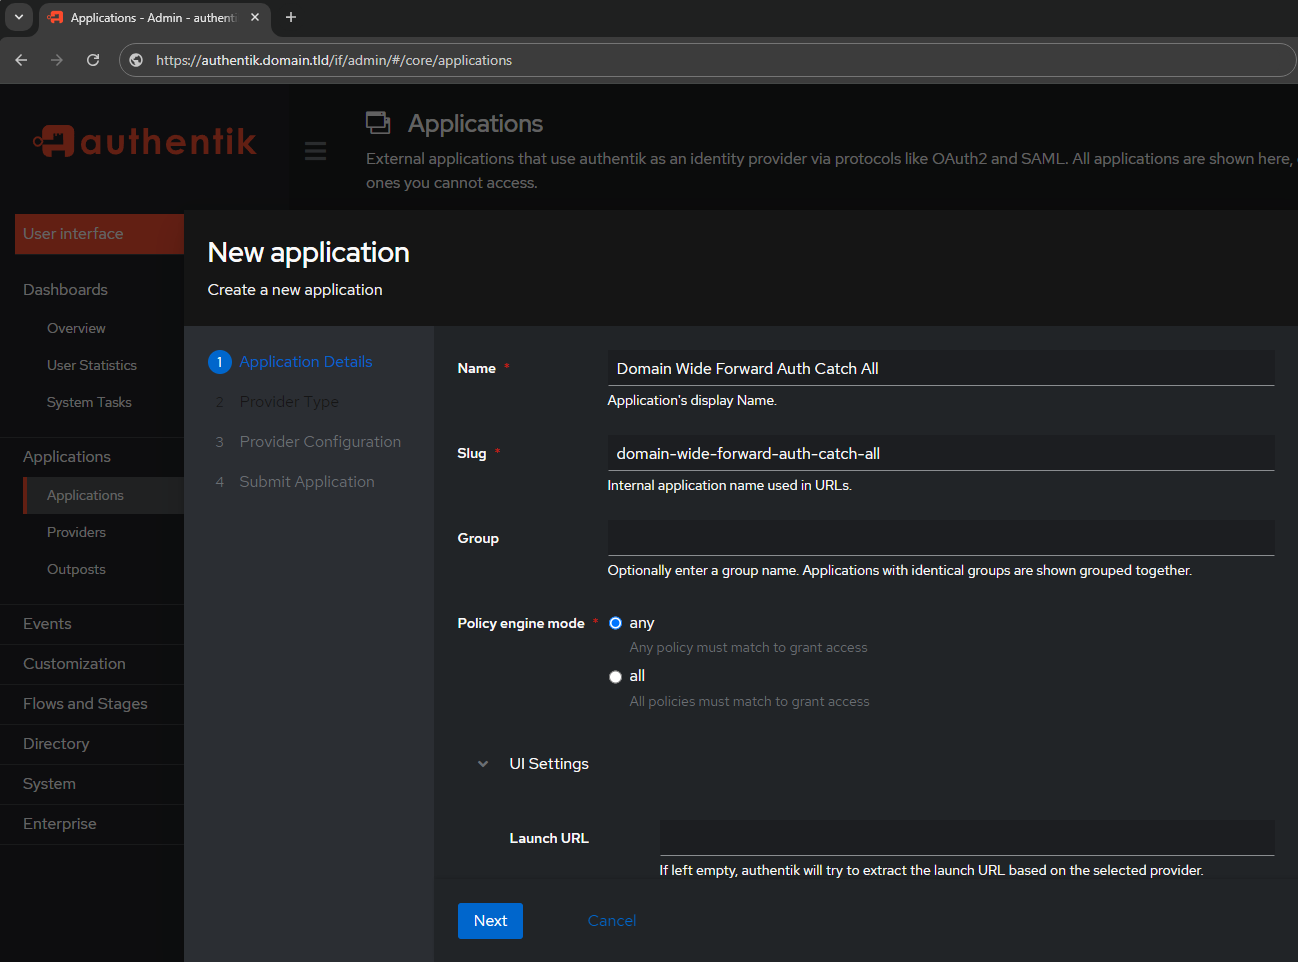Click into the Group input field
1298x962 pixels.
[x=941, y=538]
